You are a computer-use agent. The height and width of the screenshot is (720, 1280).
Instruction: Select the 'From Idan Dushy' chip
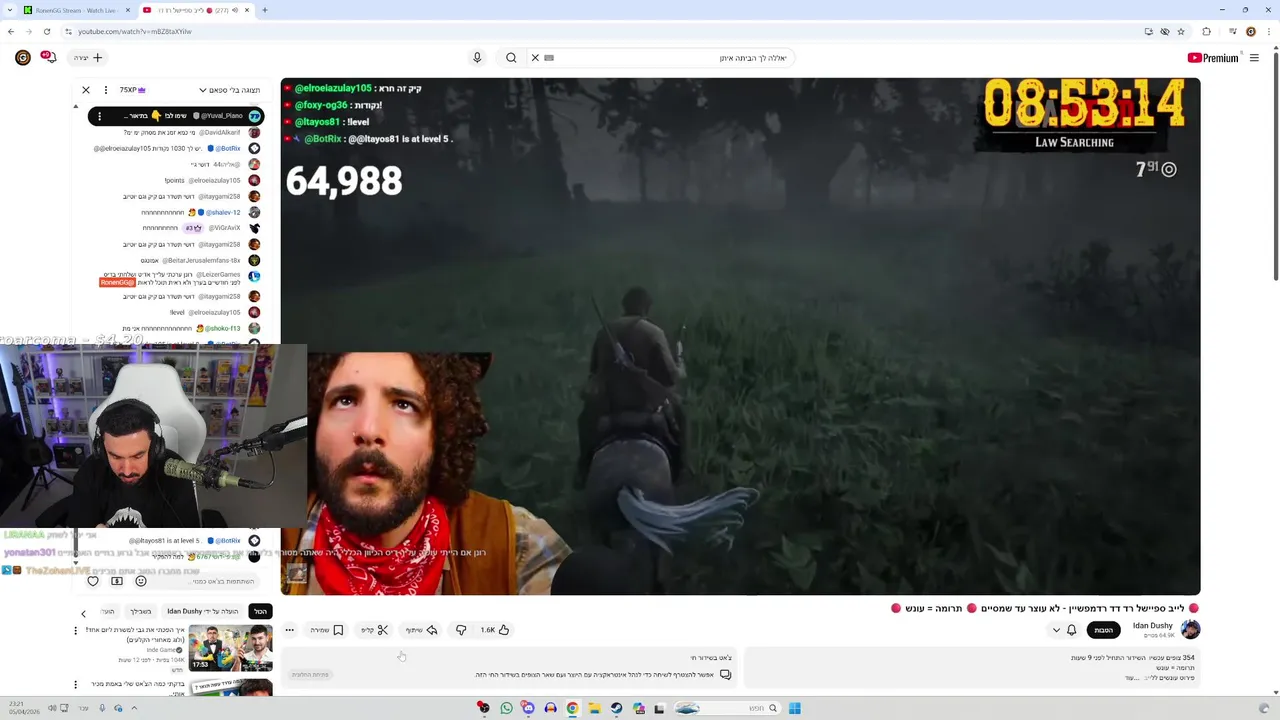tap(203, 611)
